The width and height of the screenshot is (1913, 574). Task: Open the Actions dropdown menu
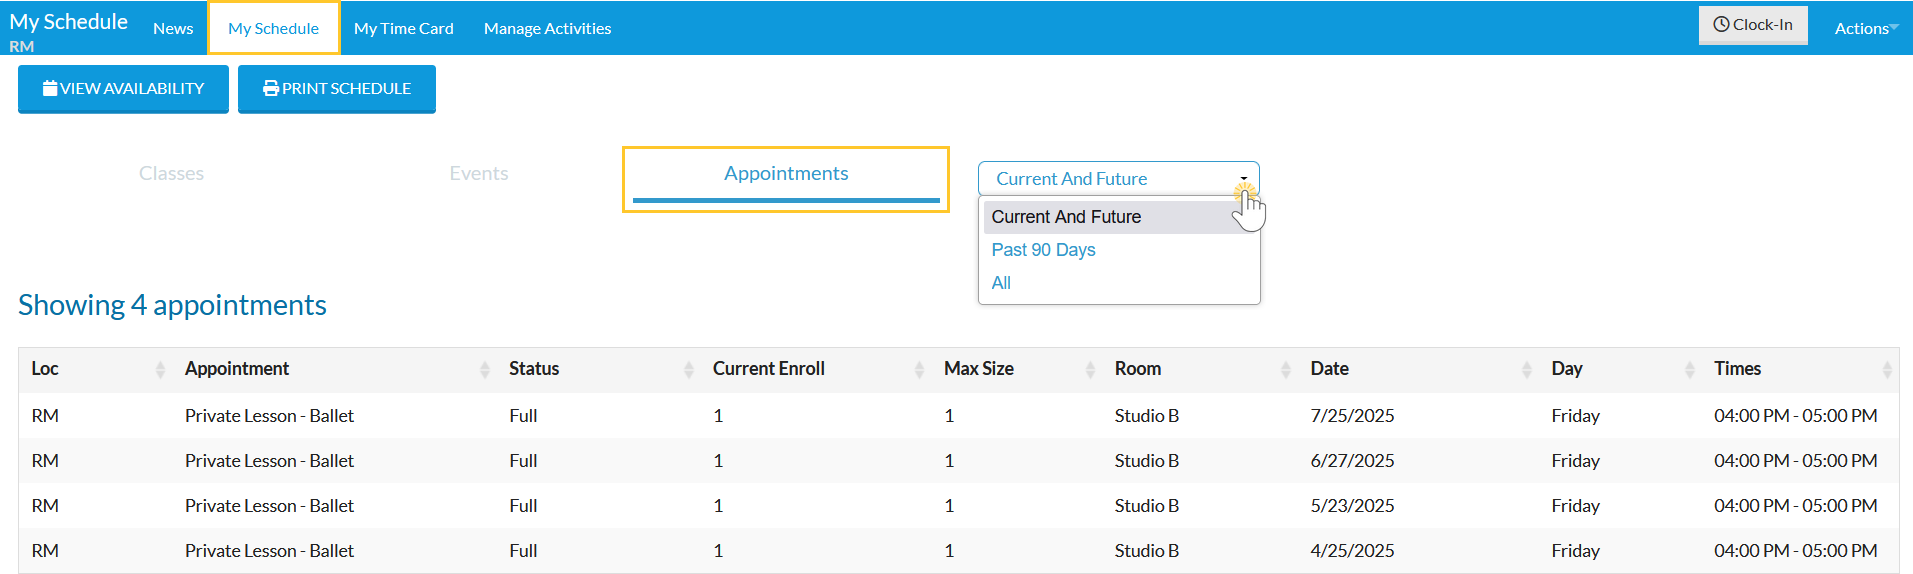[1865, 28]
